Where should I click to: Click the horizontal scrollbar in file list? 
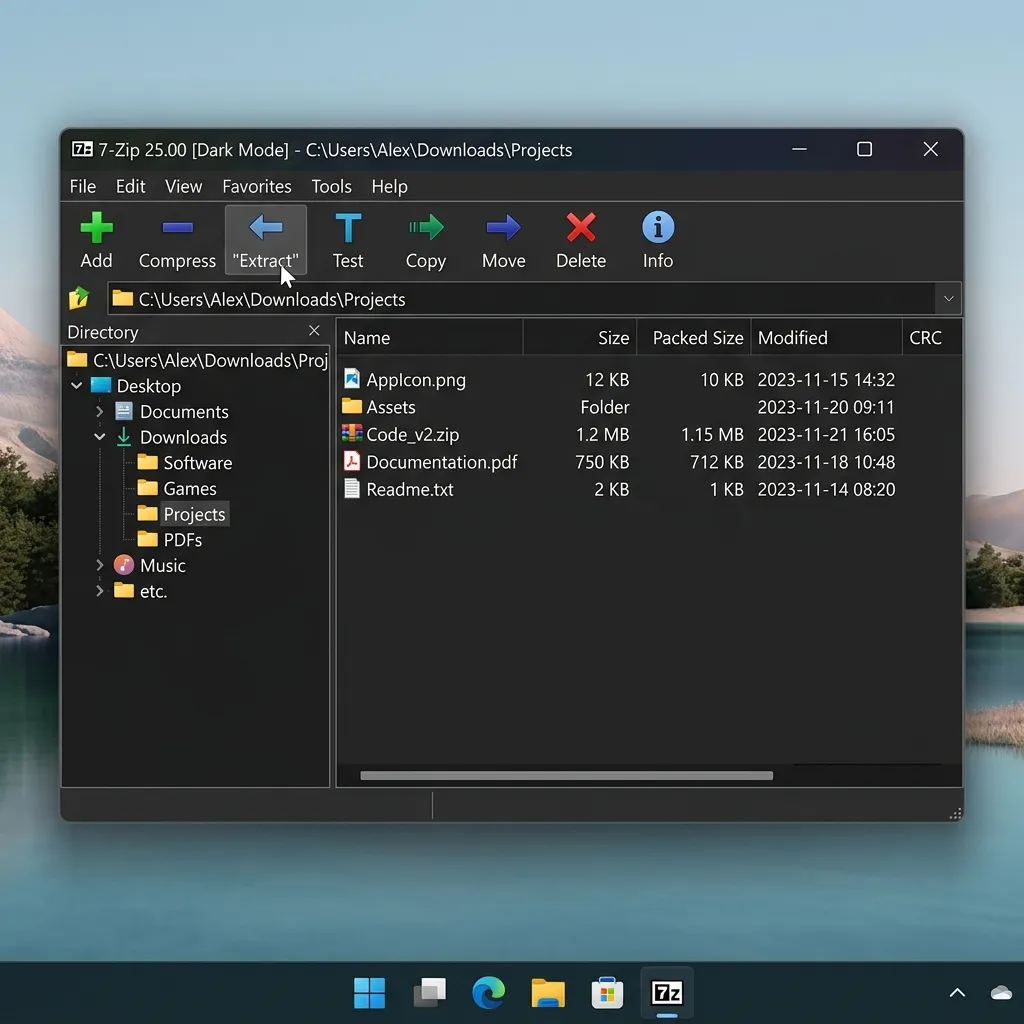566,775
